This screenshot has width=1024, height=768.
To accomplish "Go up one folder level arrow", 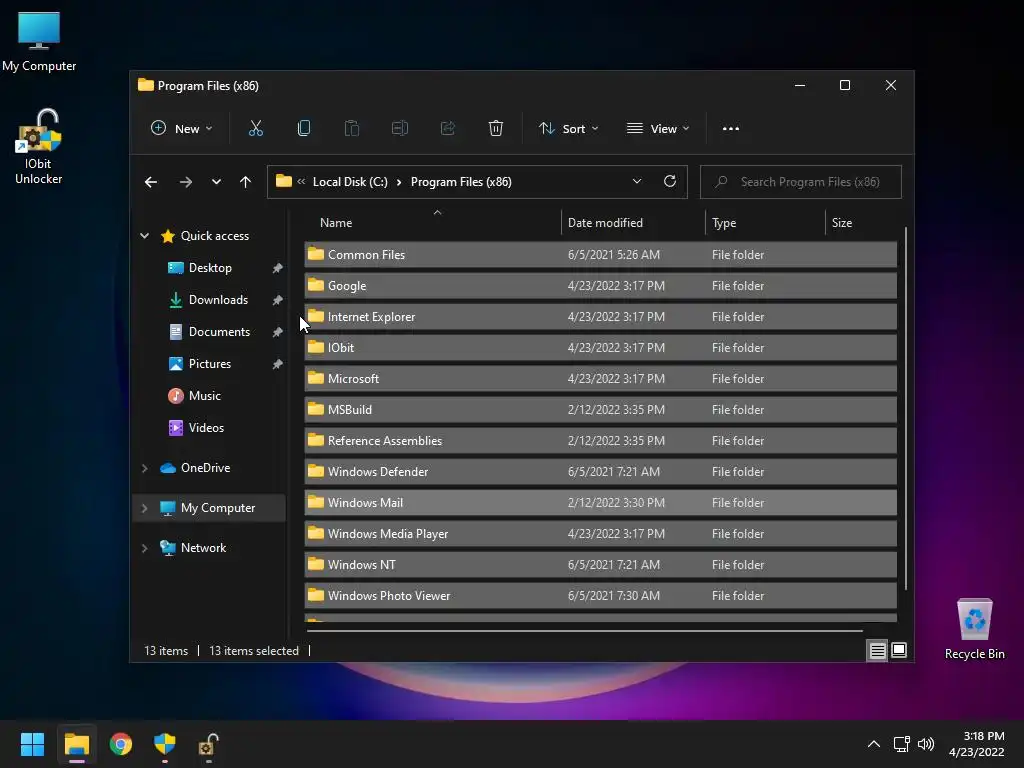I will point(245,182).
